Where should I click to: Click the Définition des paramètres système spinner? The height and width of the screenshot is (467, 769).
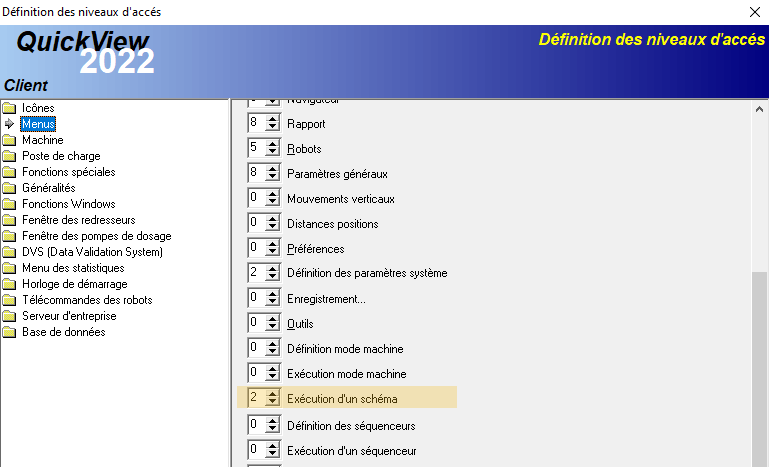click(273, 272)
